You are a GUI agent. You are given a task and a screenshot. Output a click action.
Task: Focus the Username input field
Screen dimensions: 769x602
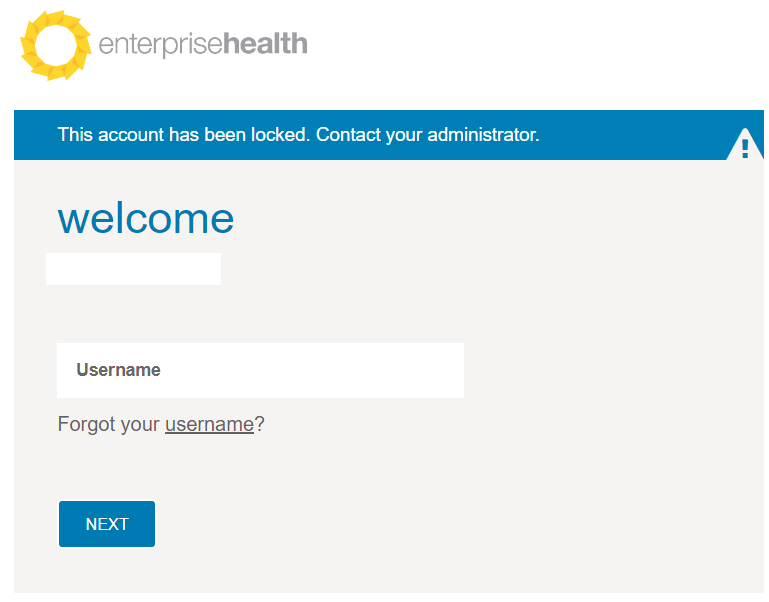pos(260,370)
